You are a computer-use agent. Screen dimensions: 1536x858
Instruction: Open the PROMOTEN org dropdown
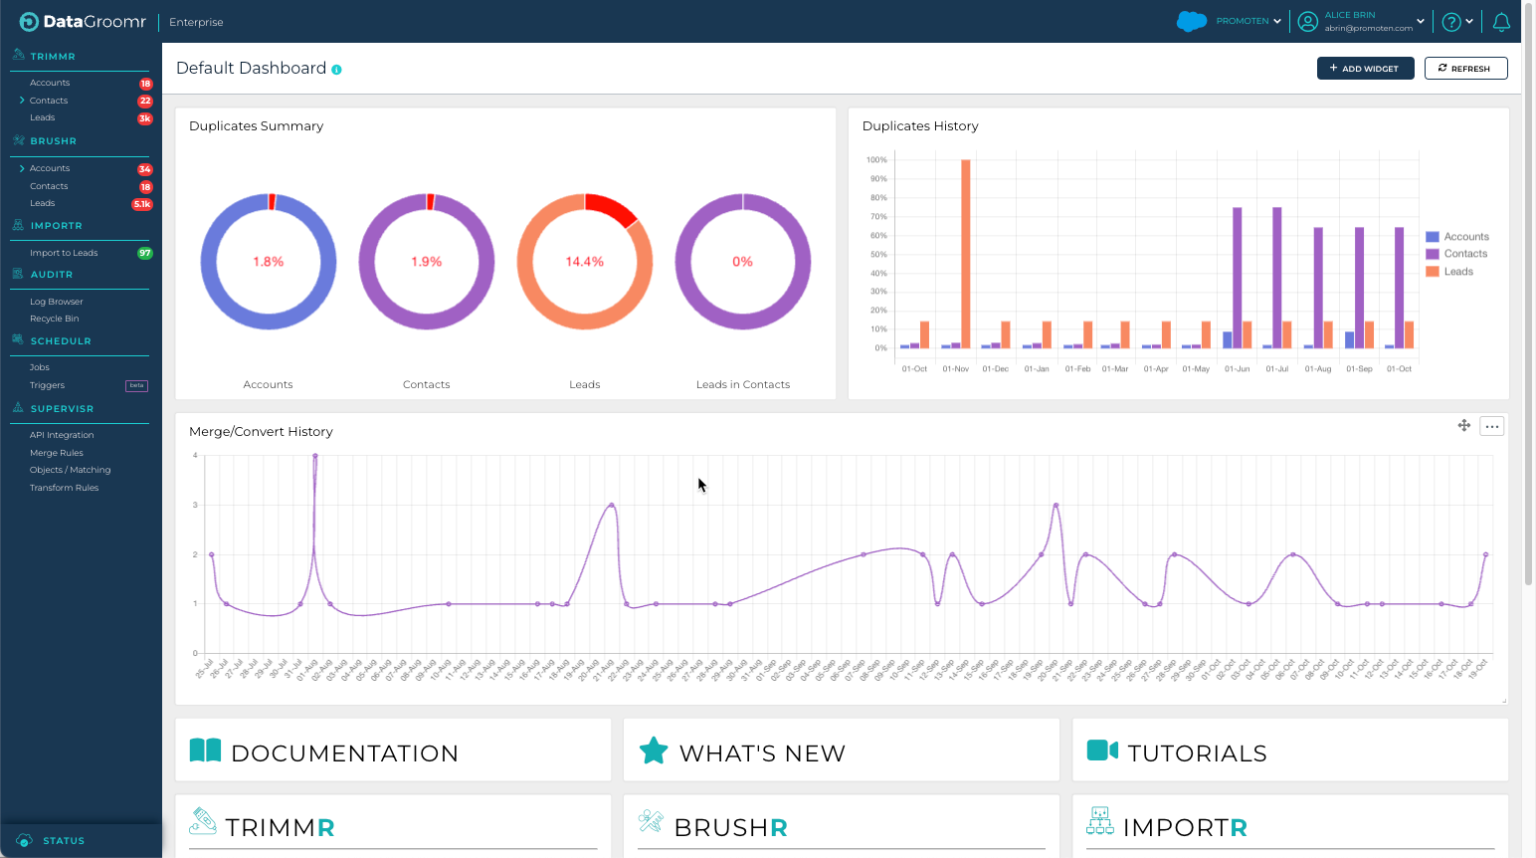tap(1248, 21)
